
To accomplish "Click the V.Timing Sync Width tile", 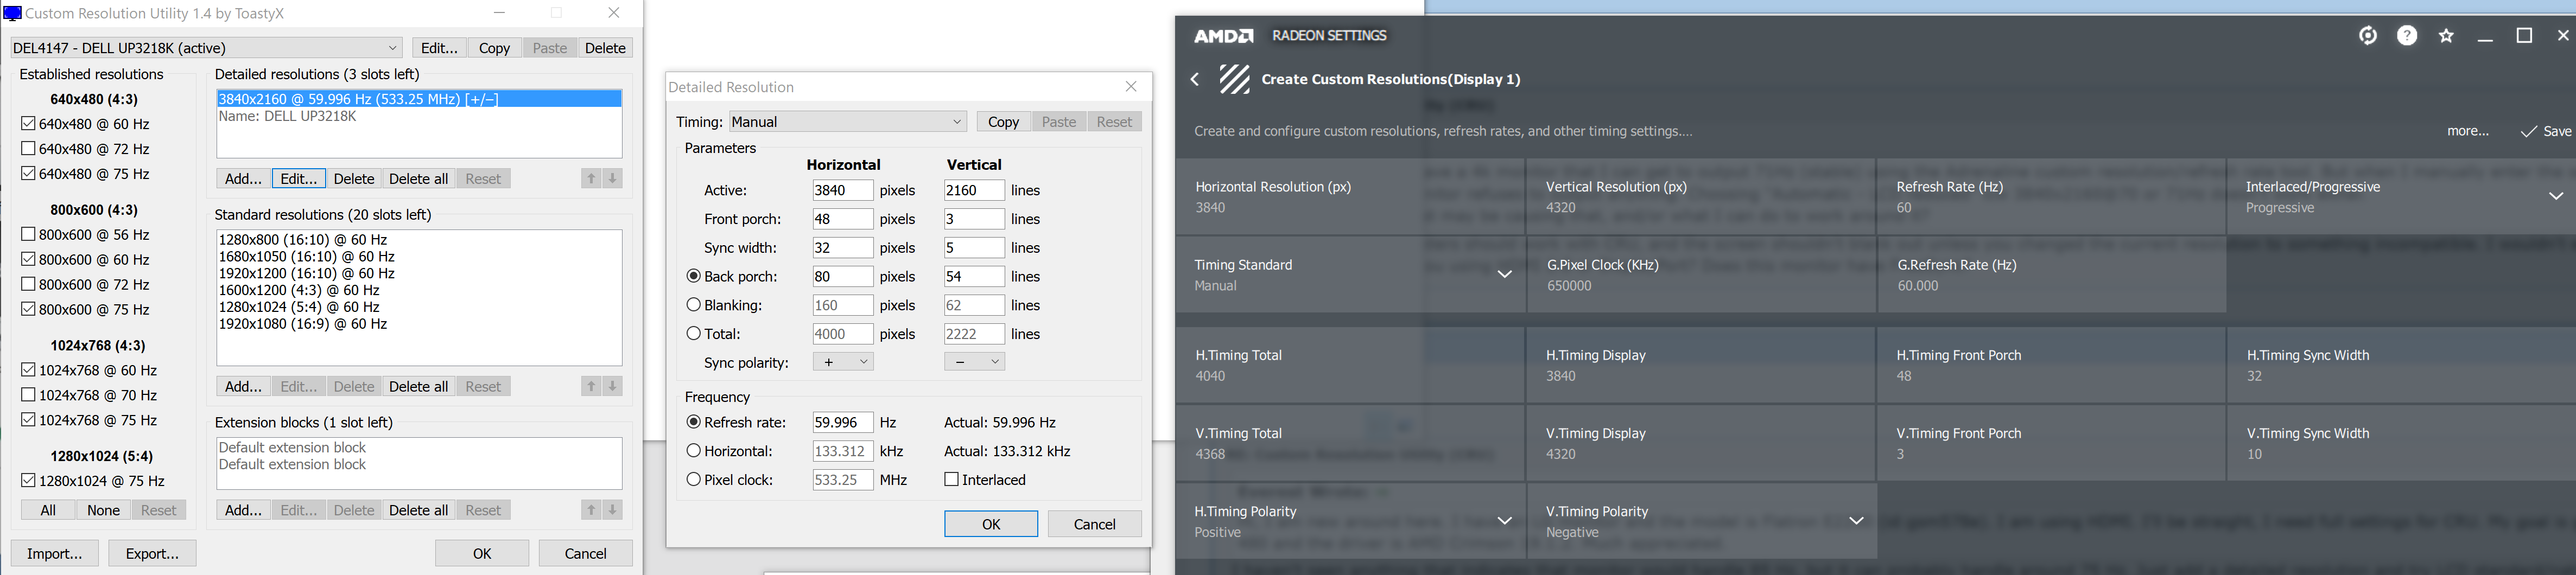I will 2401,443.
